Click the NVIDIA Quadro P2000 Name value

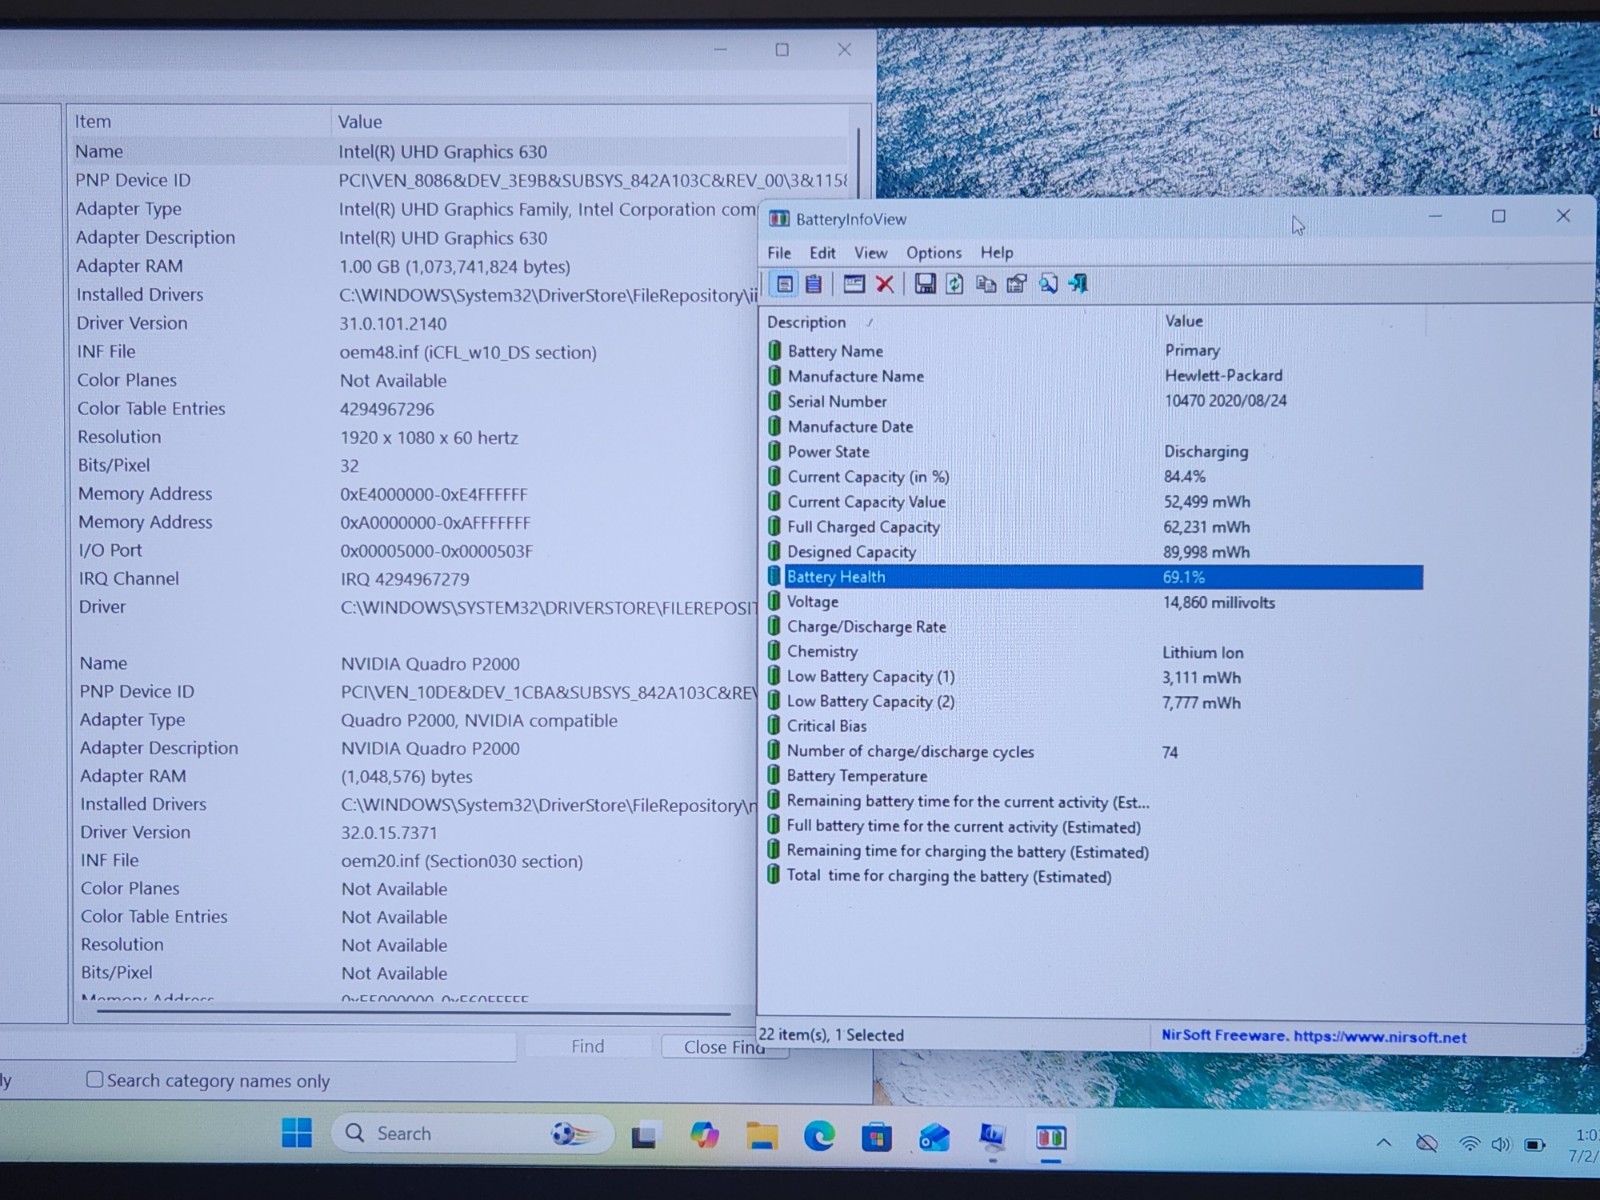pyautogui.click(x=430, y=664)
